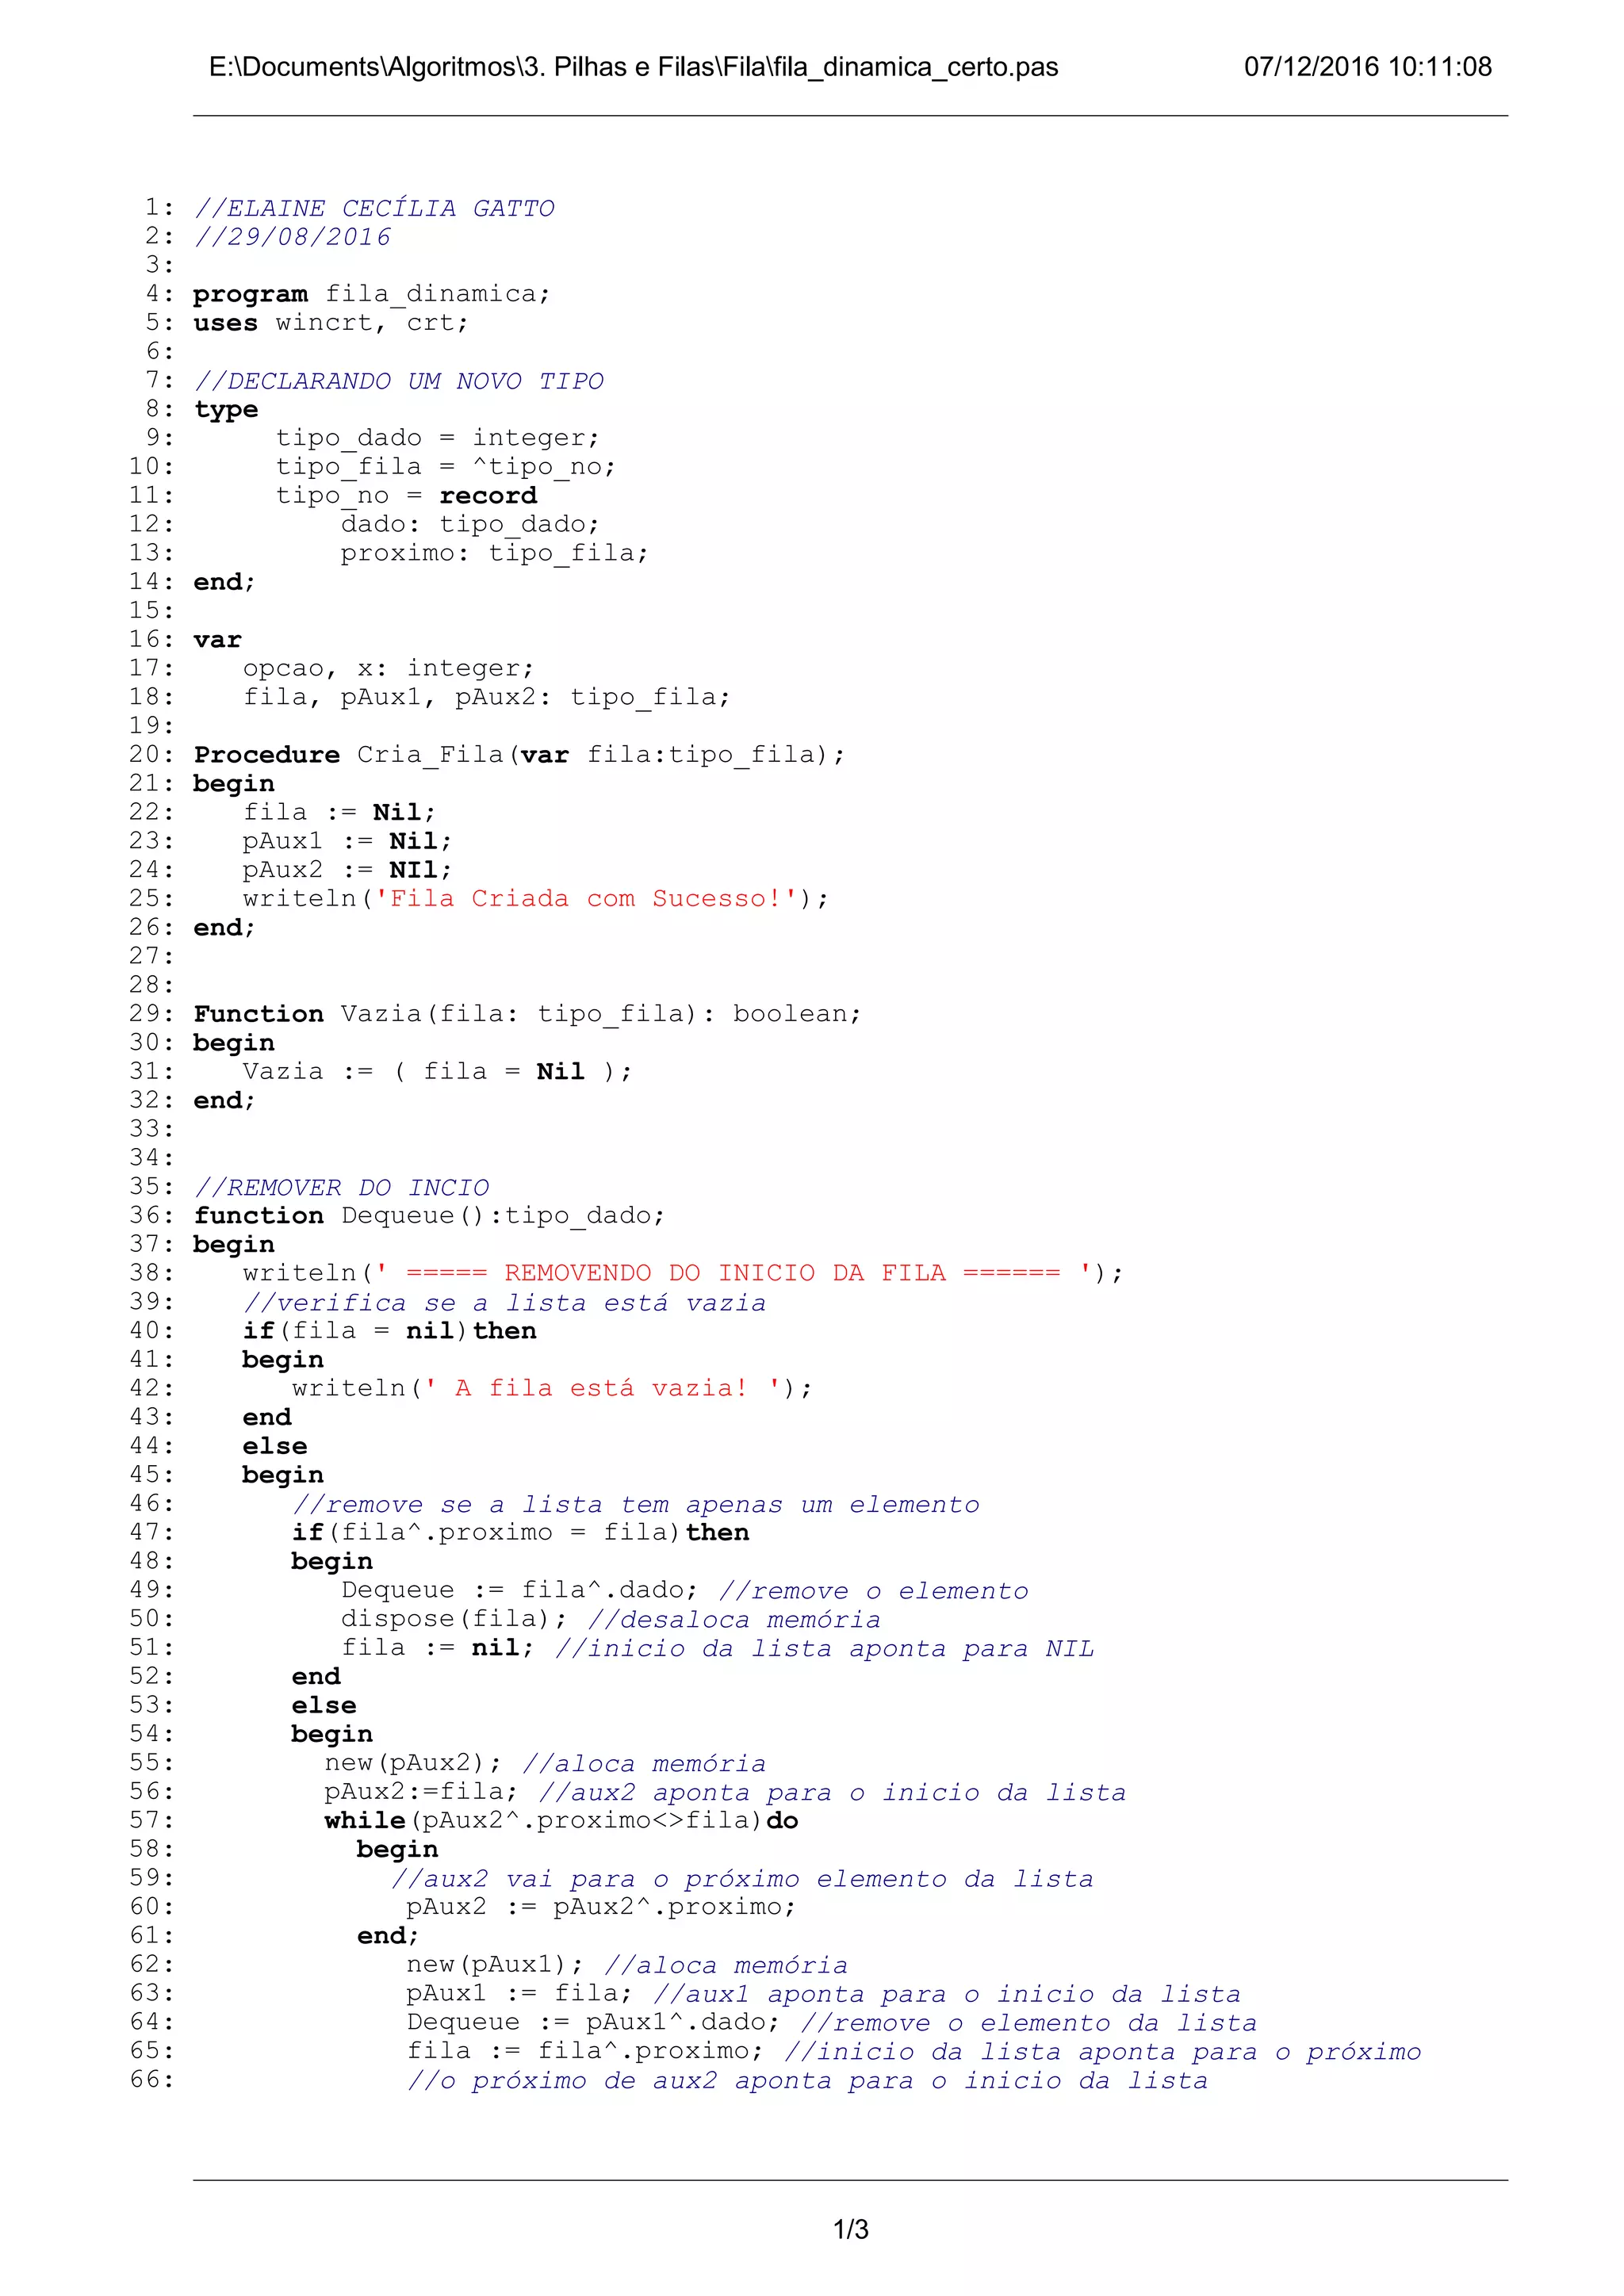Click the page number 1/3 footer
The height and width of the screenshot is (2296, 1624).
850,2229
